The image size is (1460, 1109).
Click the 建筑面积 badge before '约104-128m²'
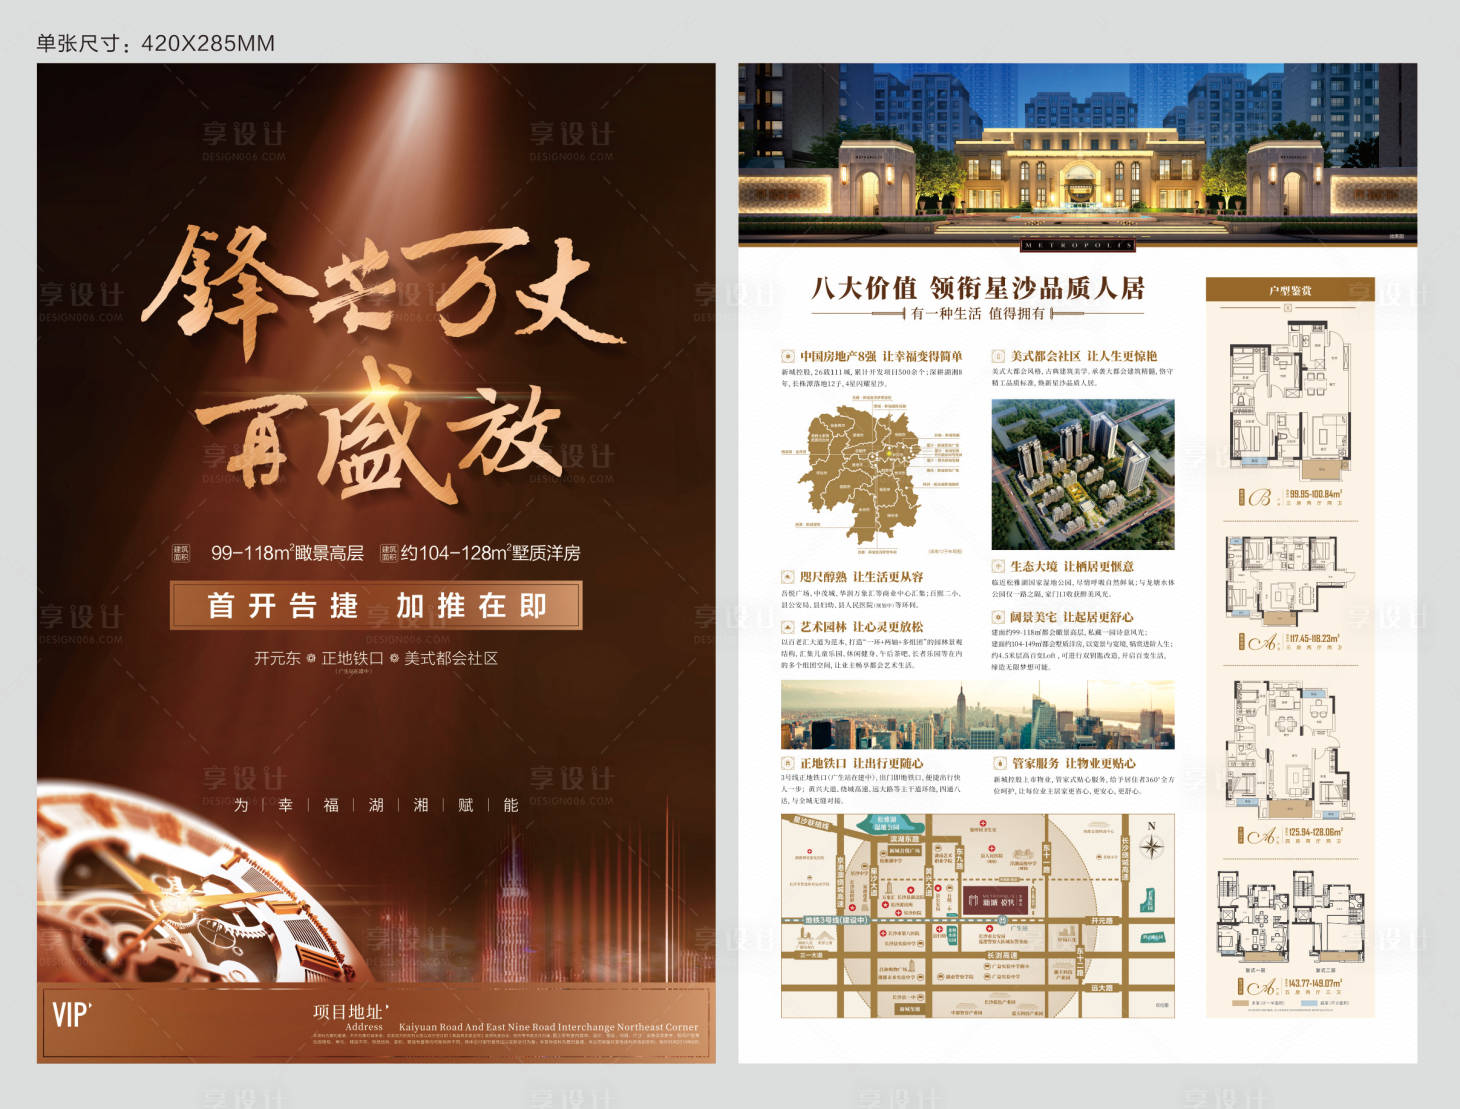coord(389,552)
